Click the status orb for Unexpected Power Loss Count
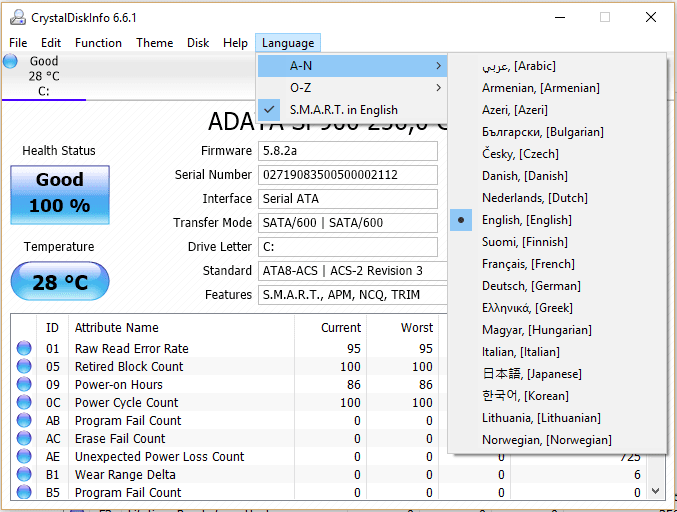The width and height of the screenshot is (677, 512). [24, 456]
